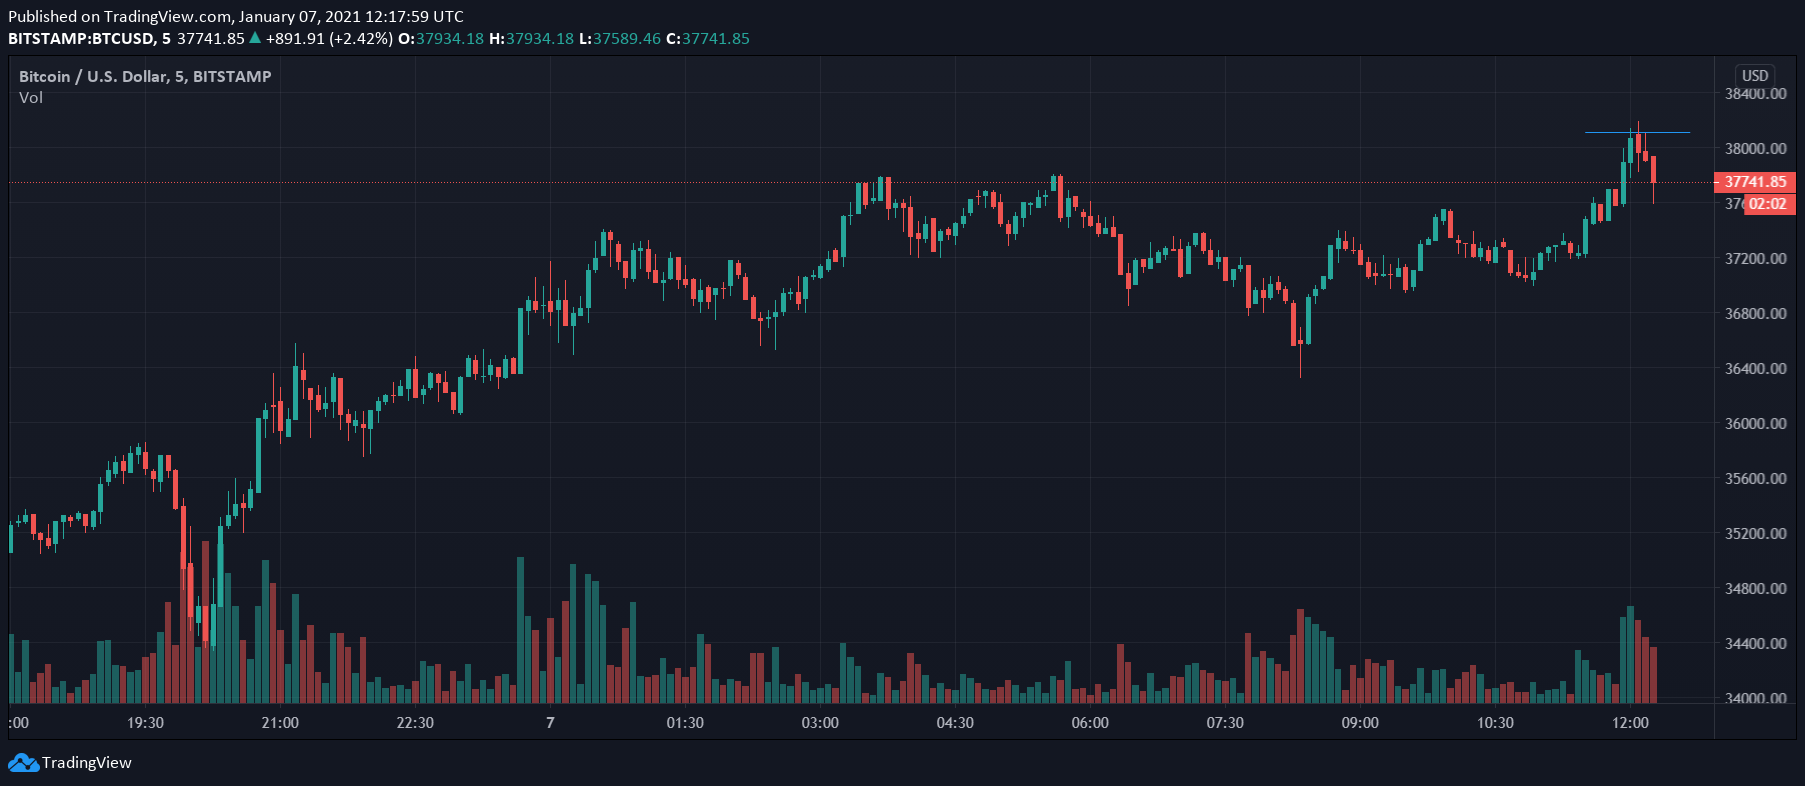The height and width of the screenshot is (786, 1805).
Task: Click the +891.91 (+2.42%) change value
Action: (x=329, y=39)
